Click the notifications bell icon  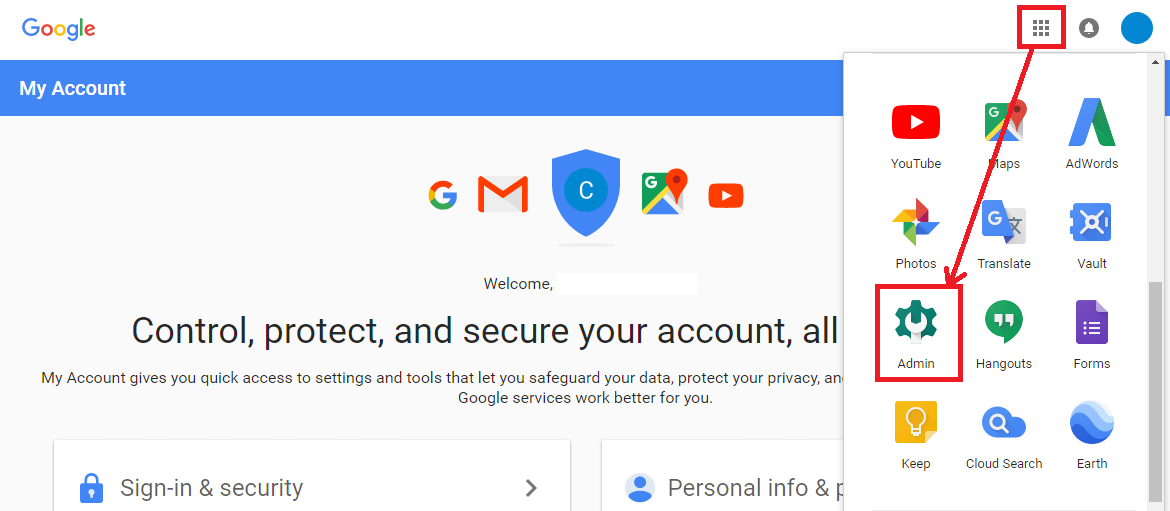1089,28
